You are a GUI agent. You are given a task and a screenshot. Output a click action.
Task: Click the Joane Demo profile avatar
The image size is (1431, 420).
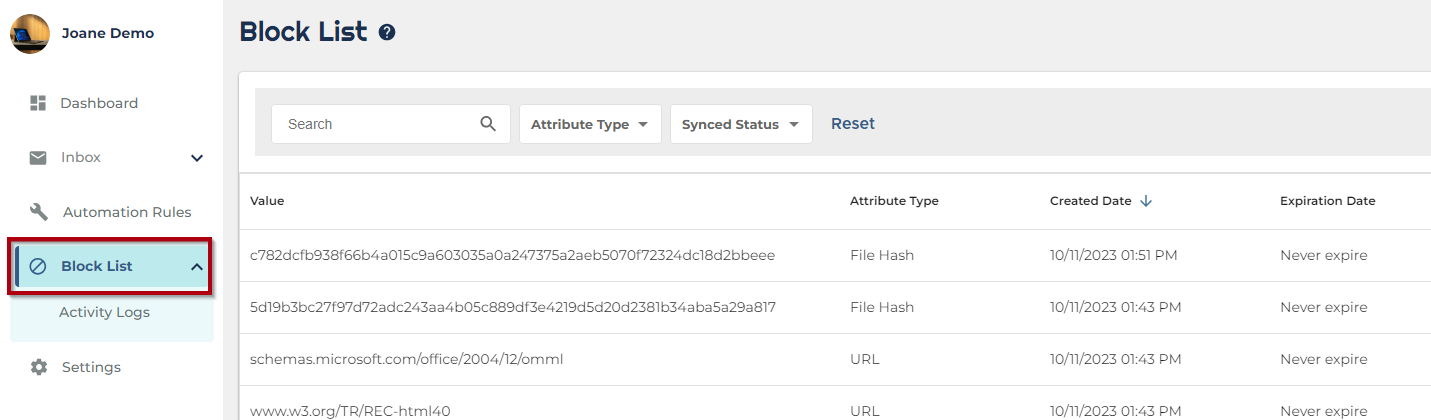[30, 34]
